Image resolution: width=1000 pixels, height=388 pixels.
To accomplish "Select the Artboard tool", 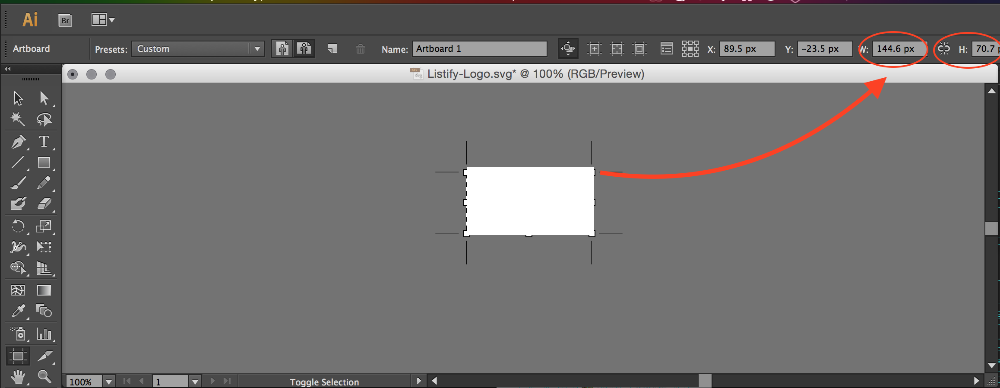I will point(18,355).
